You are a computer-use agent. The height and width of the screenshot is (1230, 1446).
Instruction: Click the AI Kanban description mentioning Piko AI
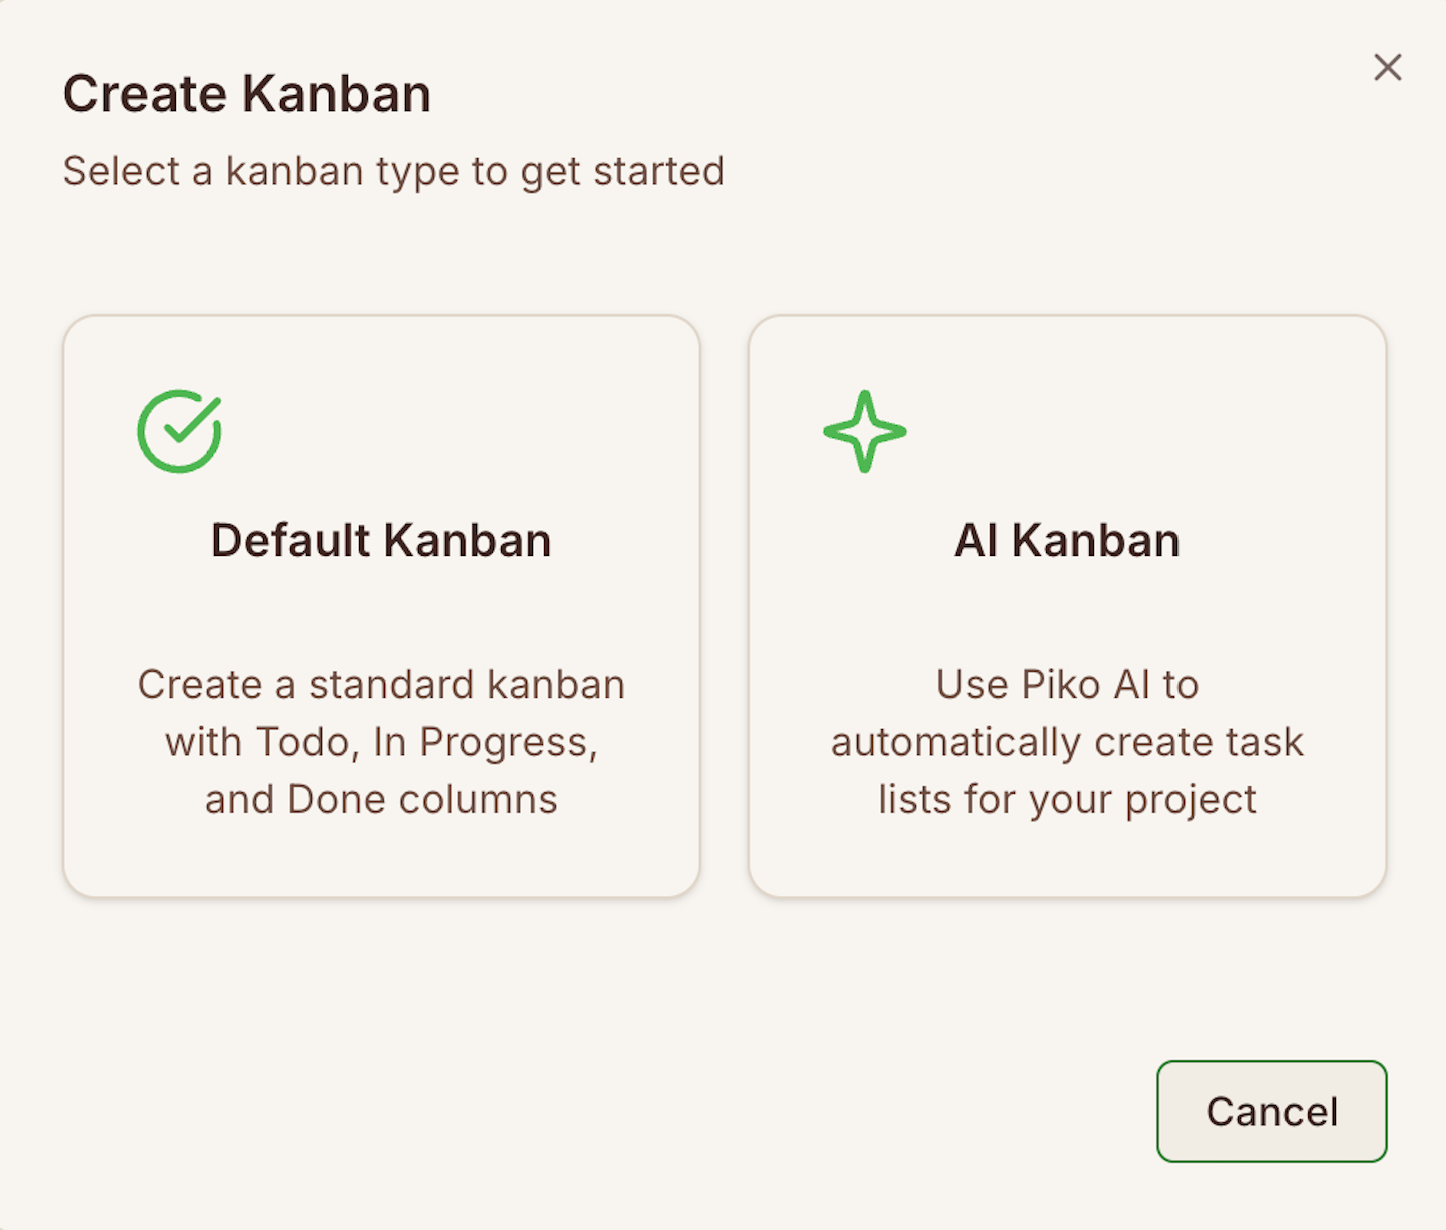point(1066,741)
